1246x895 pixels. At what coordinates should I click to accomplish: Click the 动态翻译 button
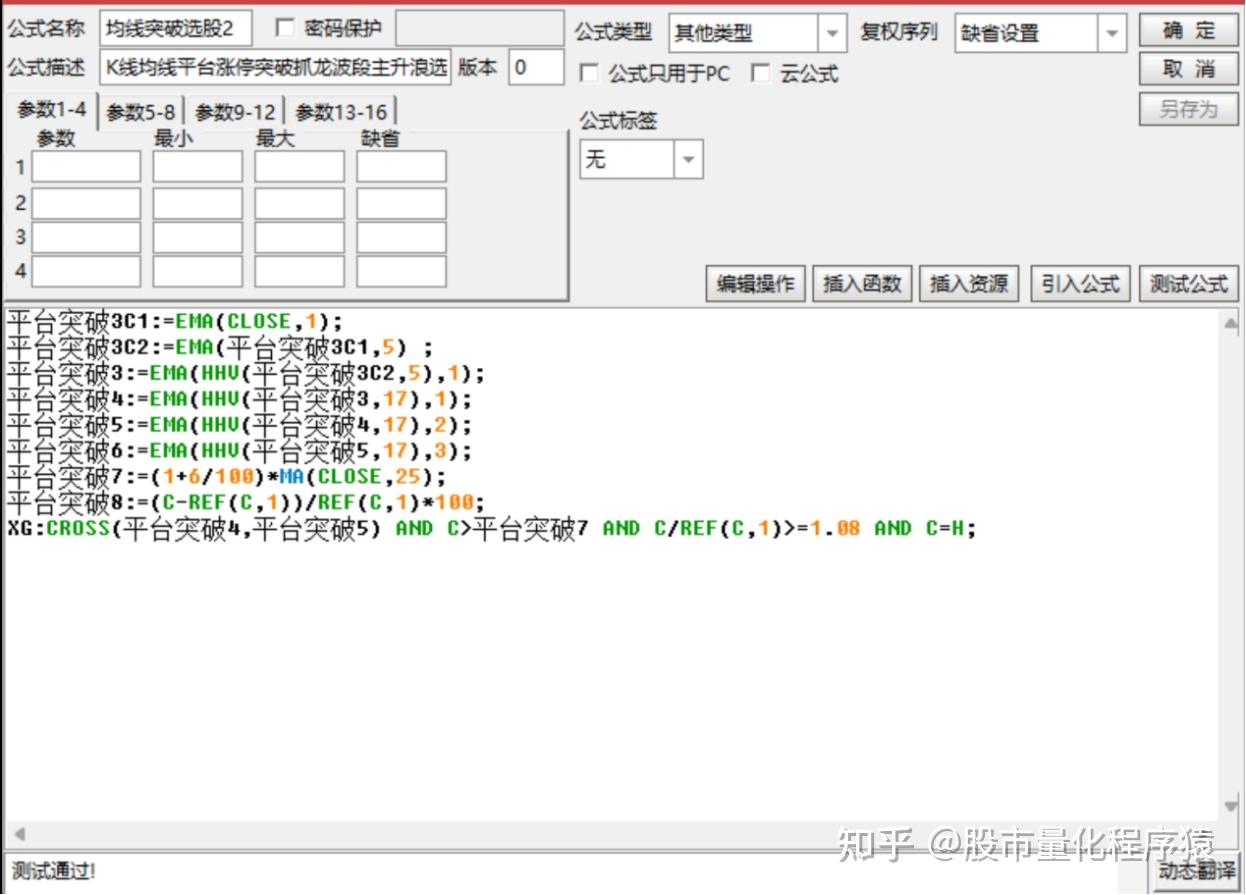1195,872
